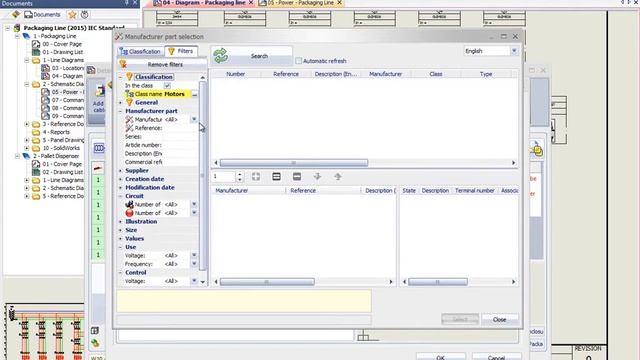This screenshot has height=360, width=640.
Task: Toggle the In the class checkbox
Action: pos(167,85)
